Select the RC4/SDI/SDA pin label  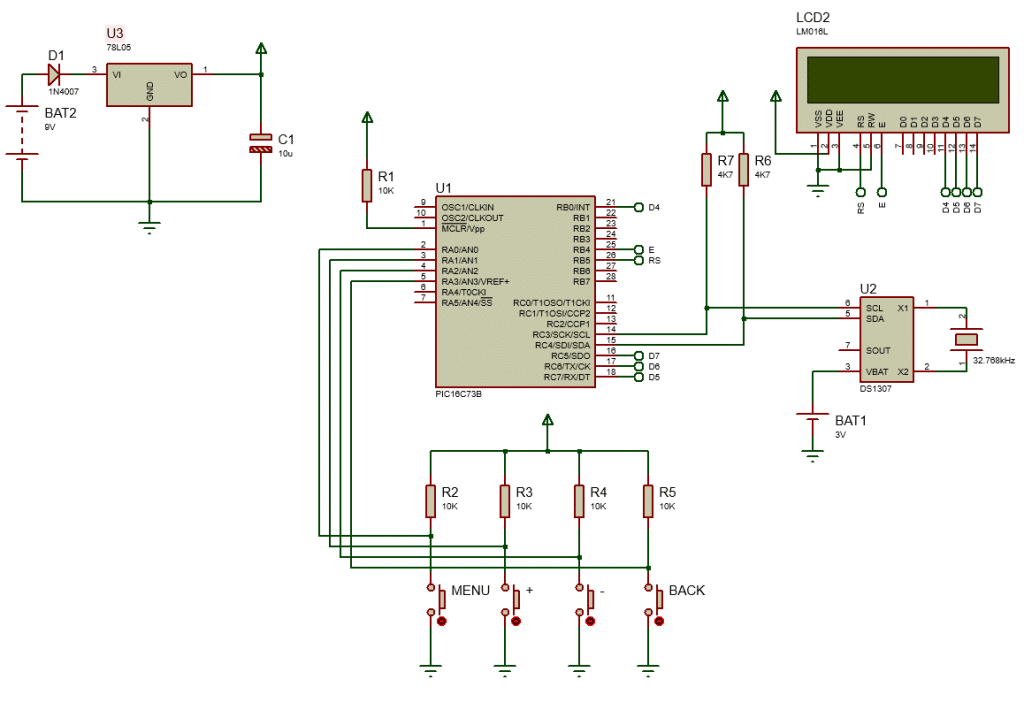[x=562, y=345]
